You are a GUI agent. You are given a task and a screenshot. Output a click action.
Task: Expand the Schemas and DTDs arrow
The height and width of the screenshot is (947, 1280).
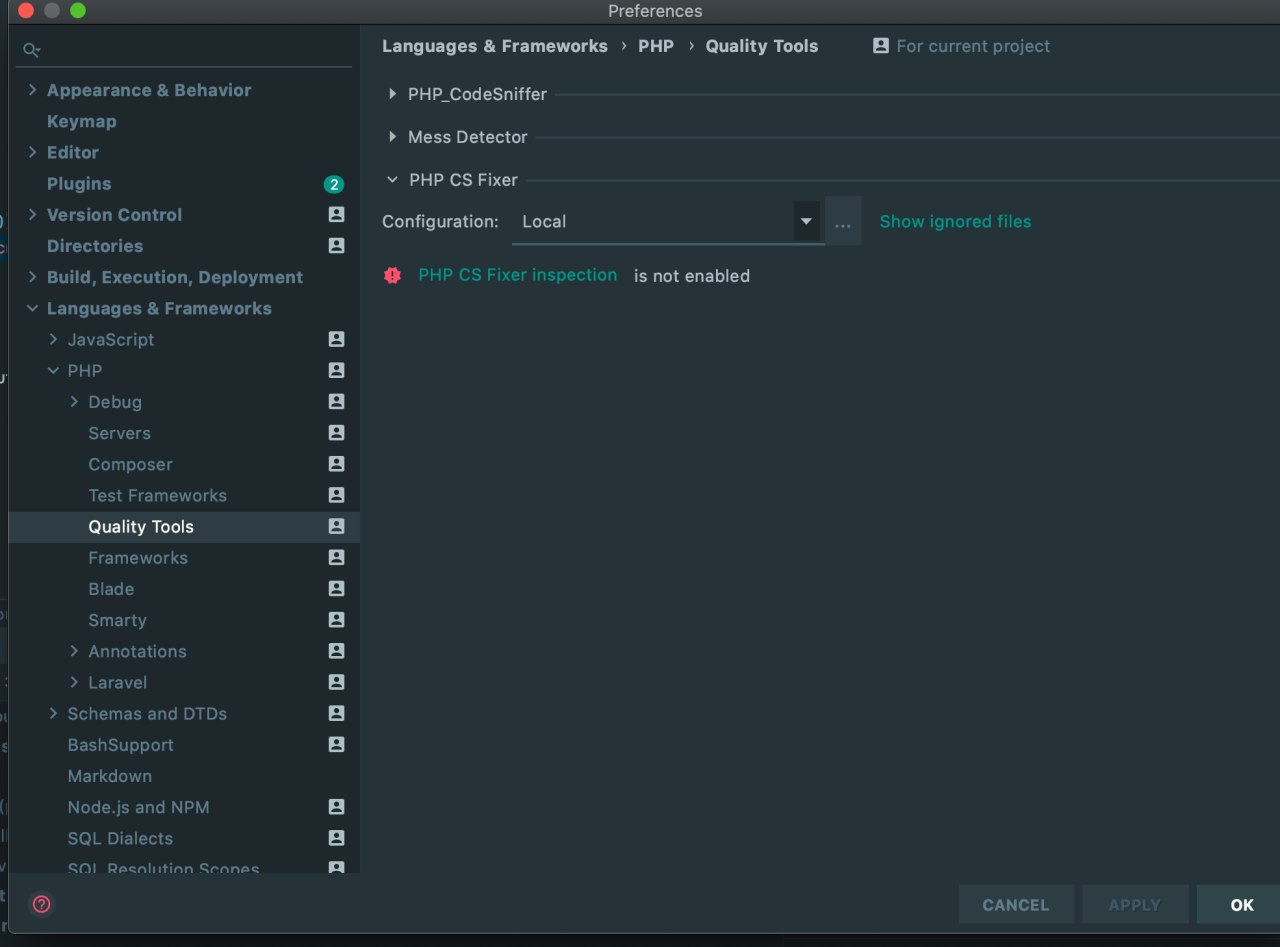[x=54, y=714]
